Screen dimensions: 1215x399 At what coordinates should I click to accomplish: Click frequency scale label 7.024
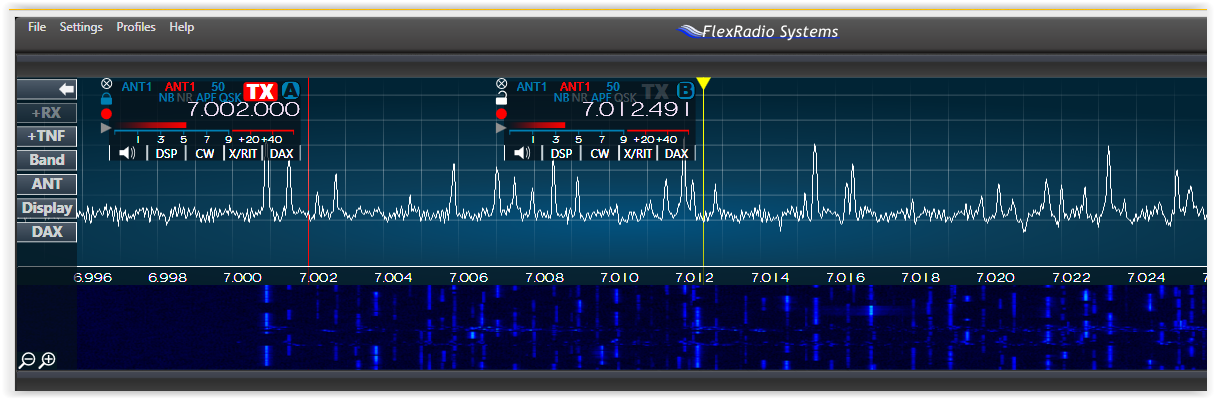point(1146,277)
